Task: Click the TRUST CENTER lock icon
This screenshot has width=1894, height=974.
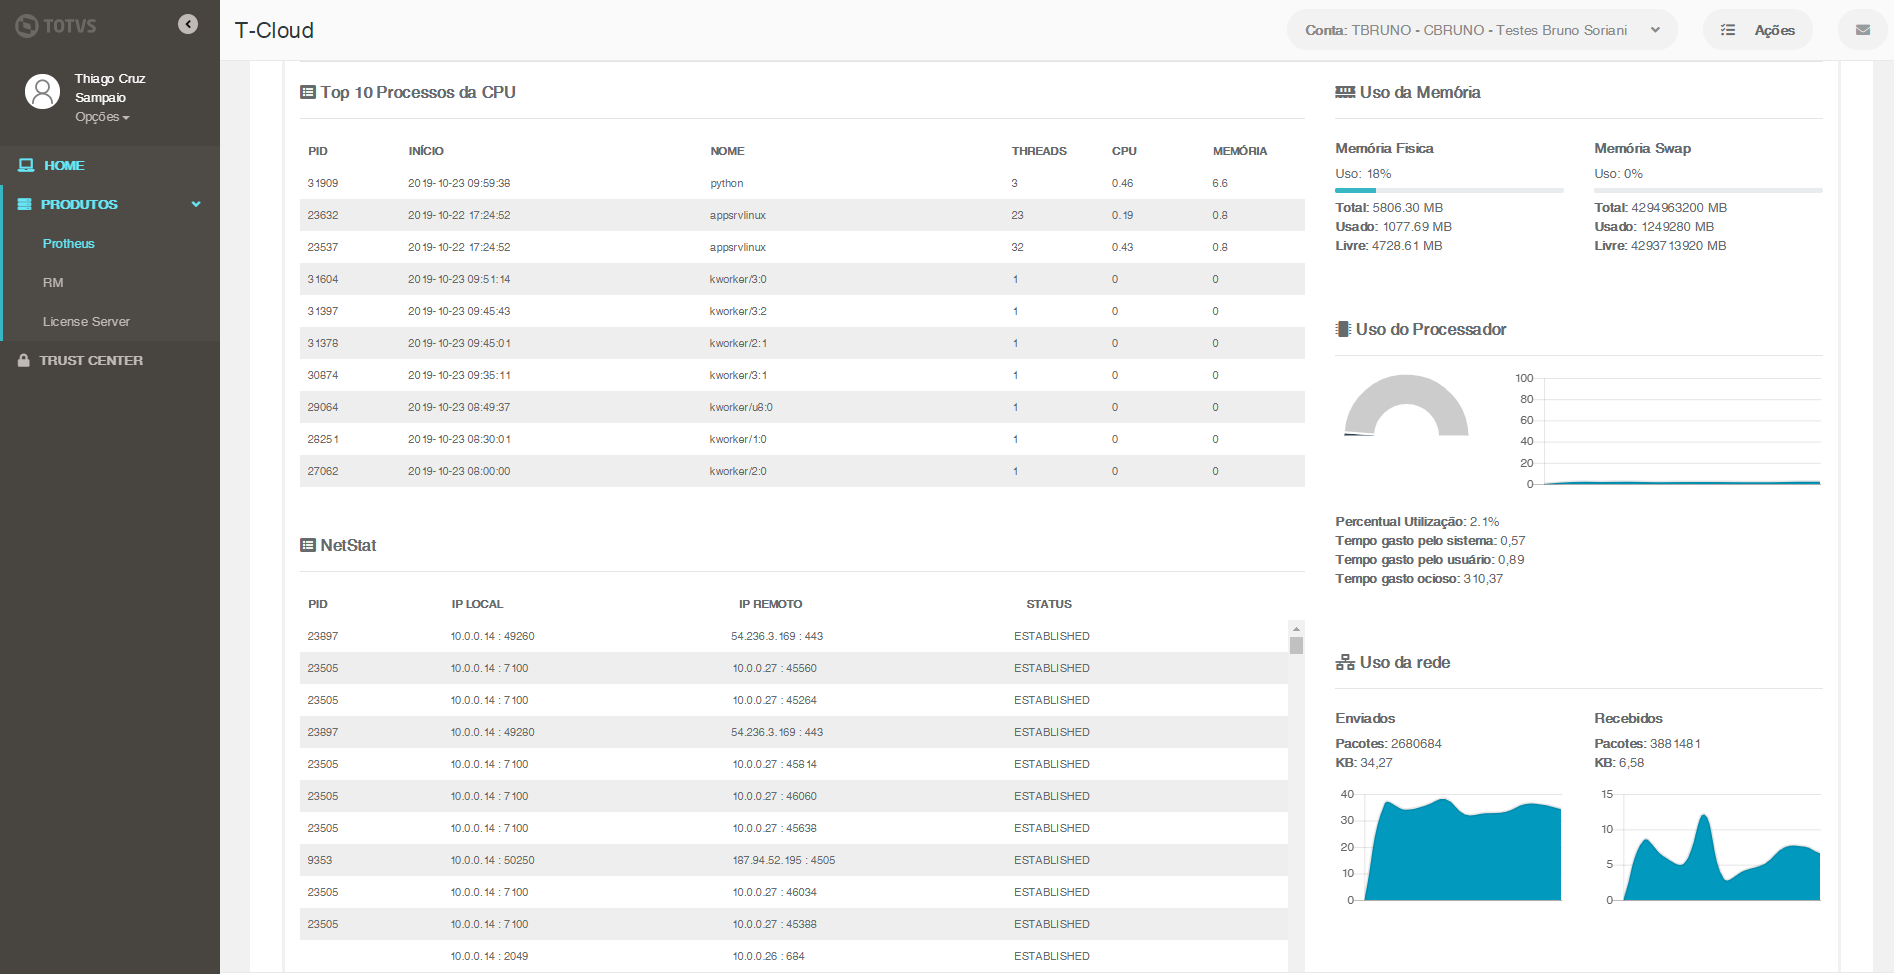Action: (23, 360)
